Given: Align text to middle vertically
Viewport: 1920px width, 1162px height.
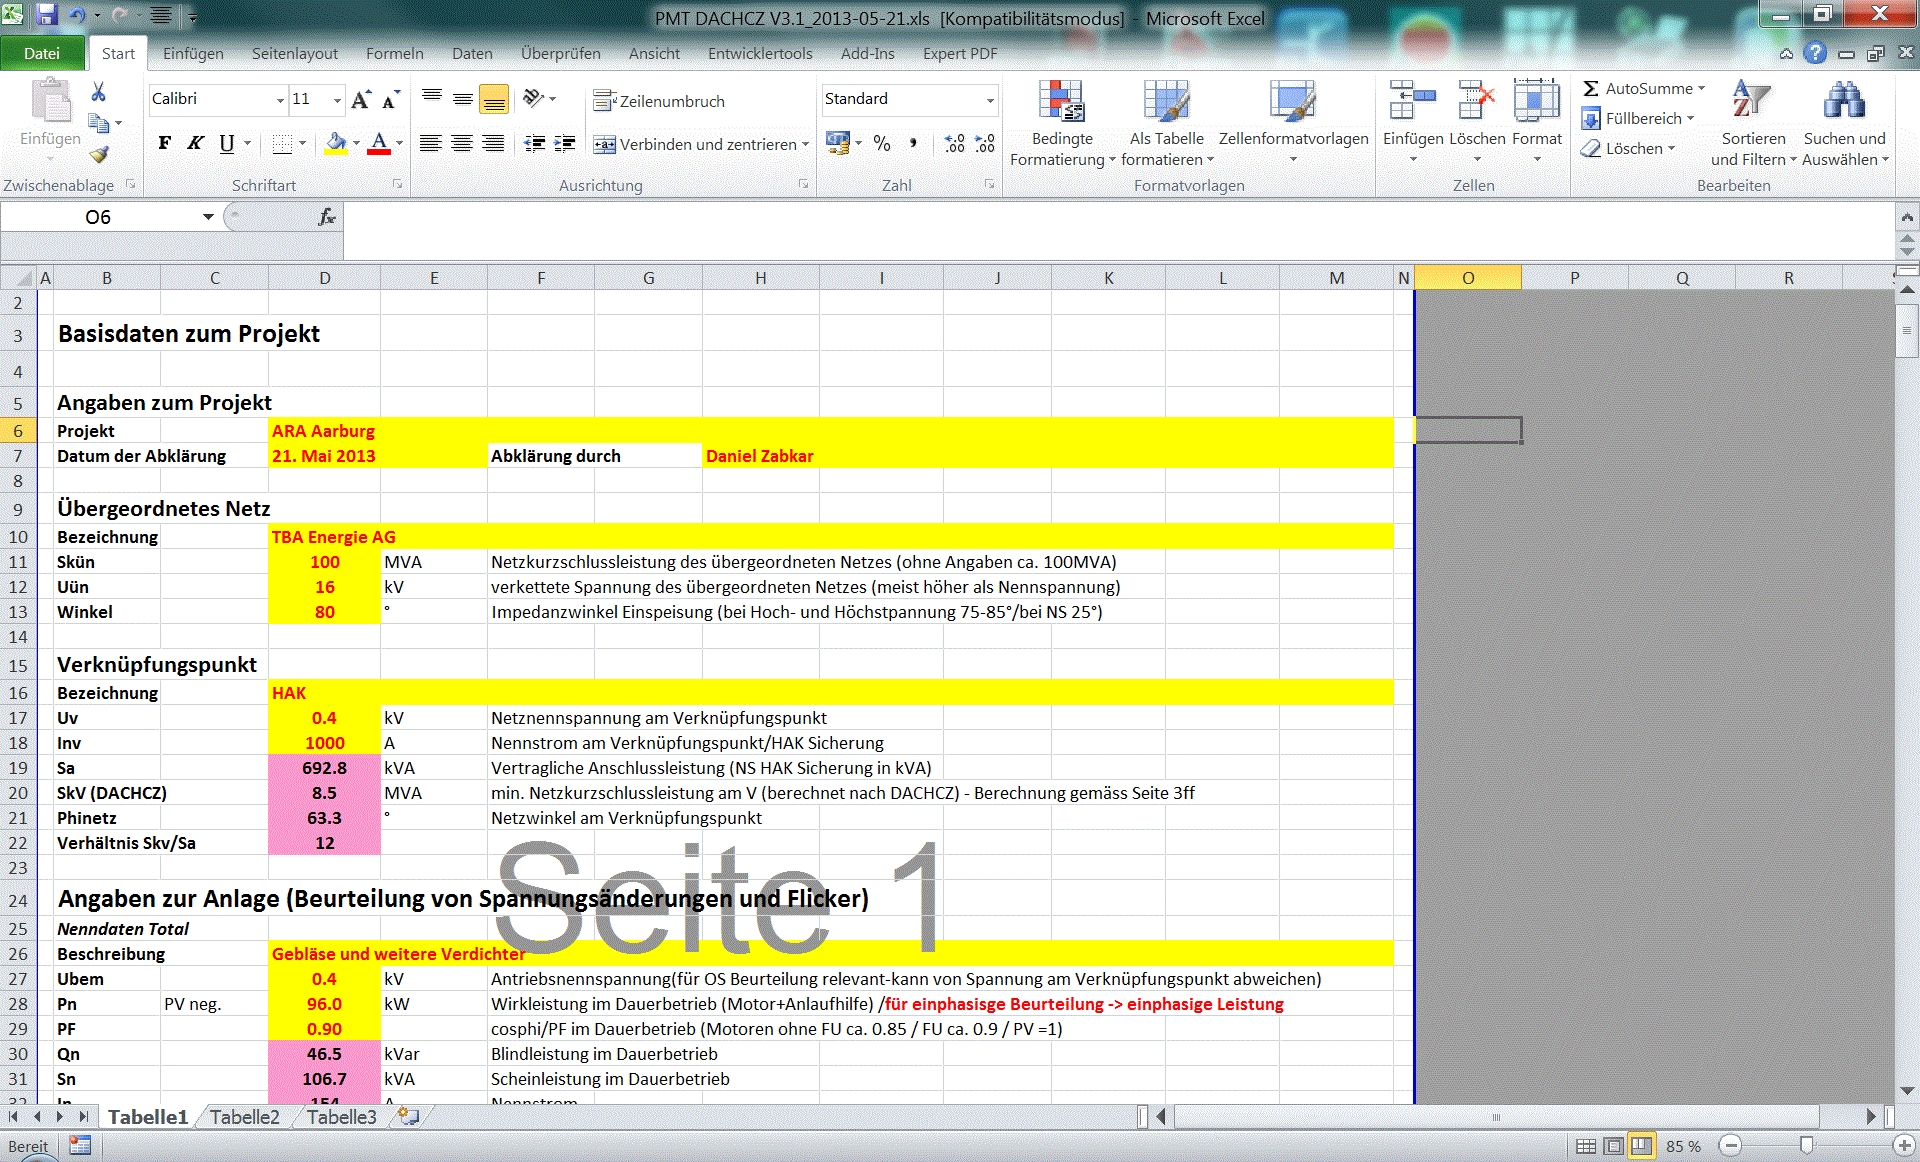Looking at the screenshot, I should (x=462, y=99).
